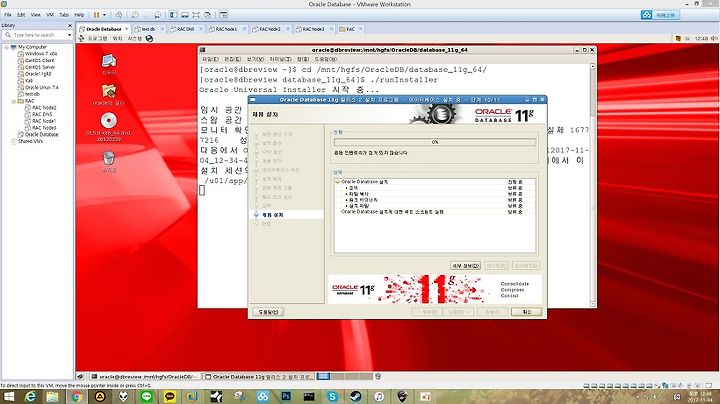
Task: Toggle the show library sidebar icon
Action: pyautogui.click(x=174, y=15)
